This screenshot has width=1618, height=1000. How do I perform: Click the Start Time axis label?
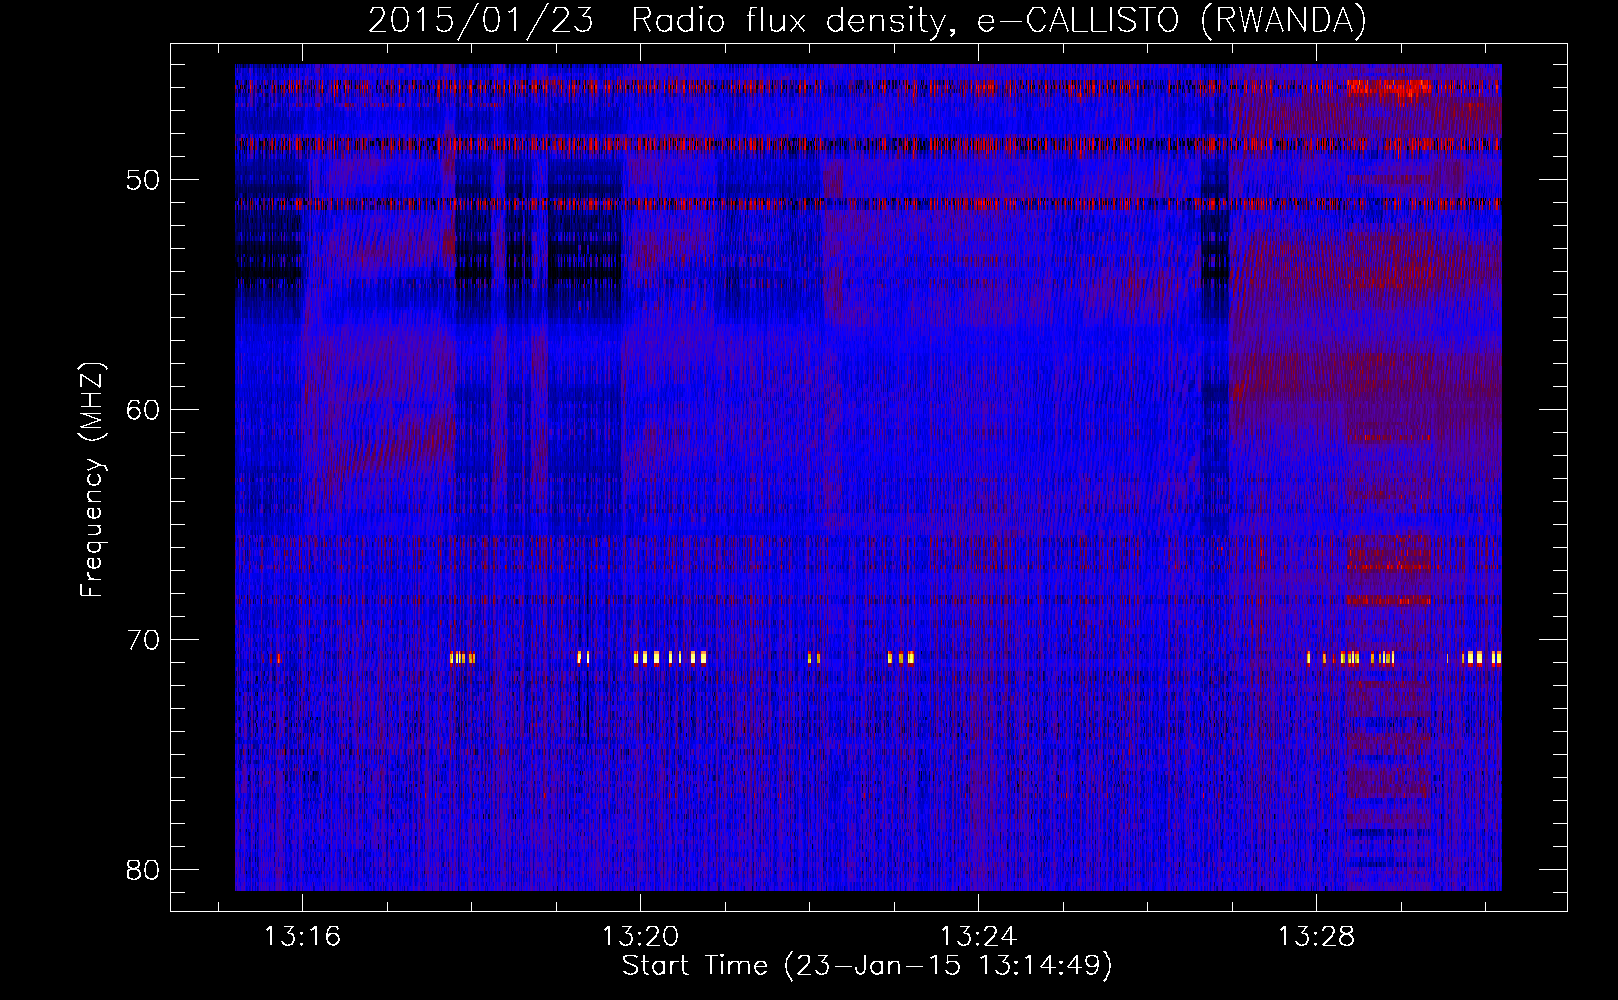pyautogui.click(x=867, y=966)
